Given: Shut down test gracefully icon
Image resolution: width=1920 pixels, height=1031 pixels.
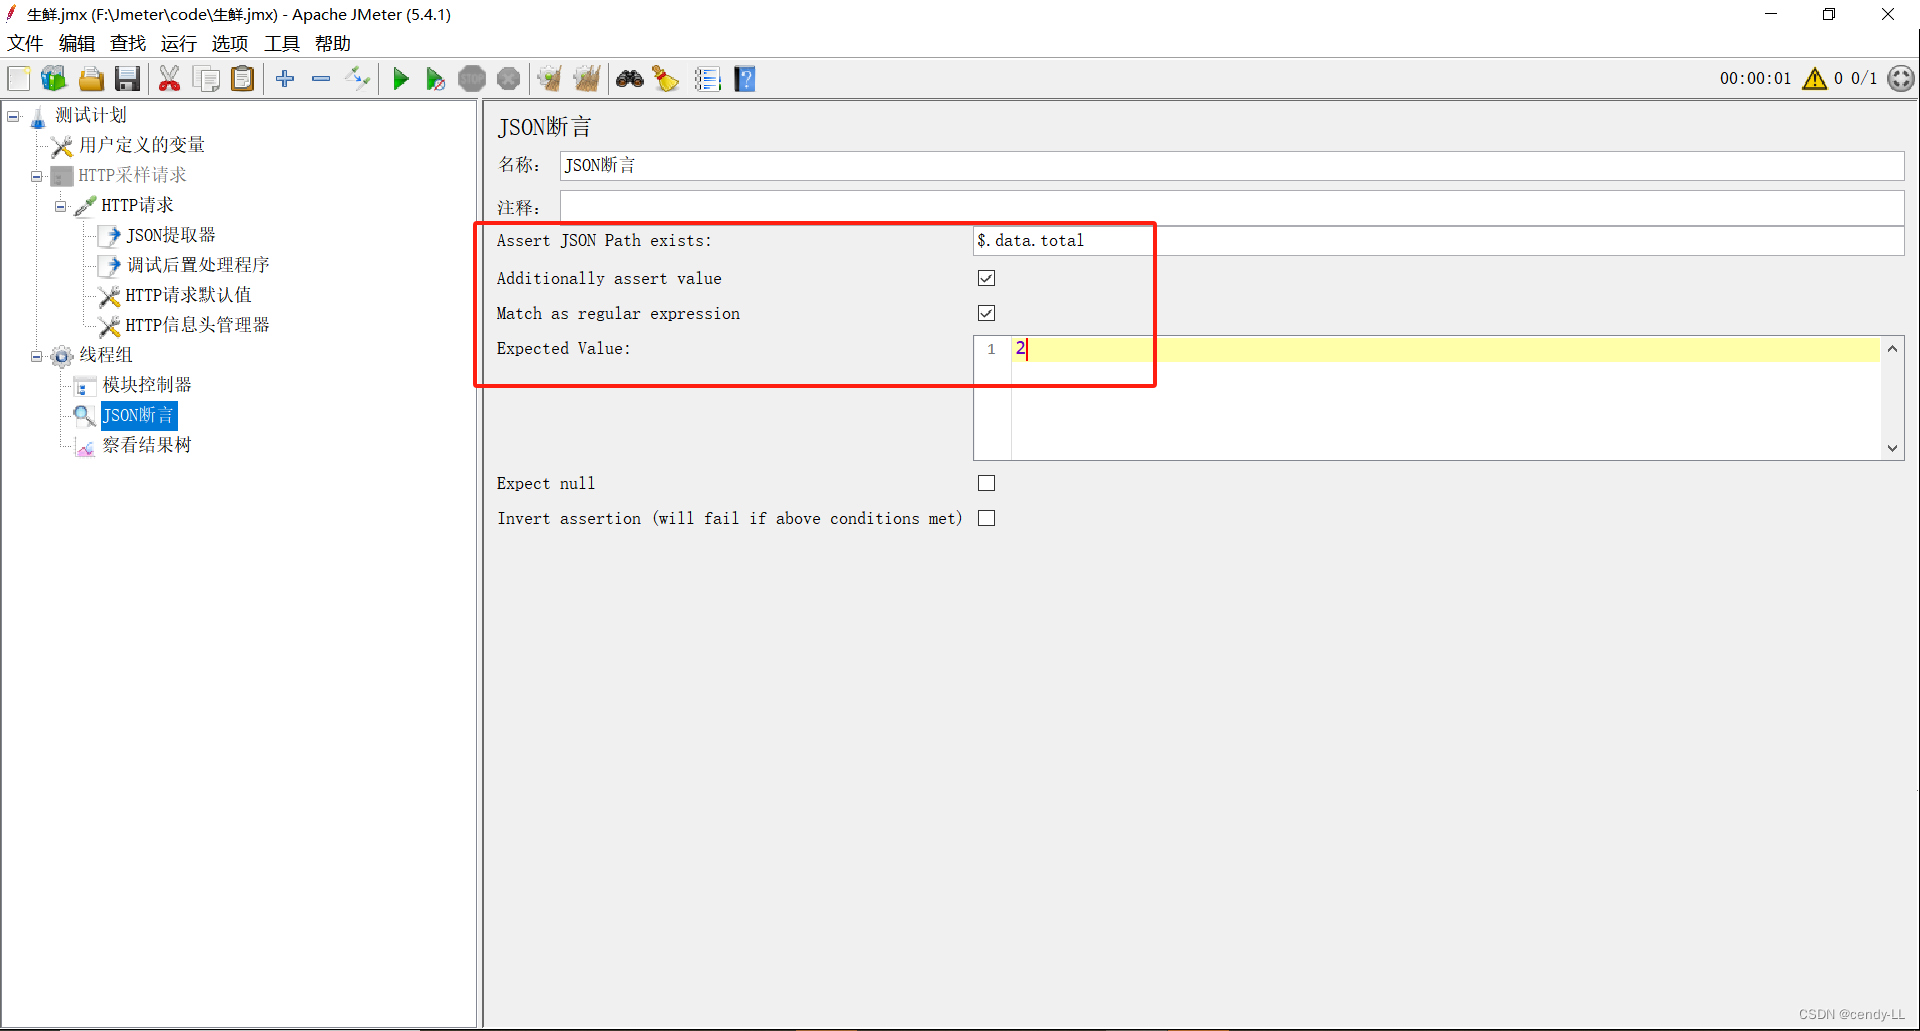Looking at the screenshot, I should pos(509,79).
